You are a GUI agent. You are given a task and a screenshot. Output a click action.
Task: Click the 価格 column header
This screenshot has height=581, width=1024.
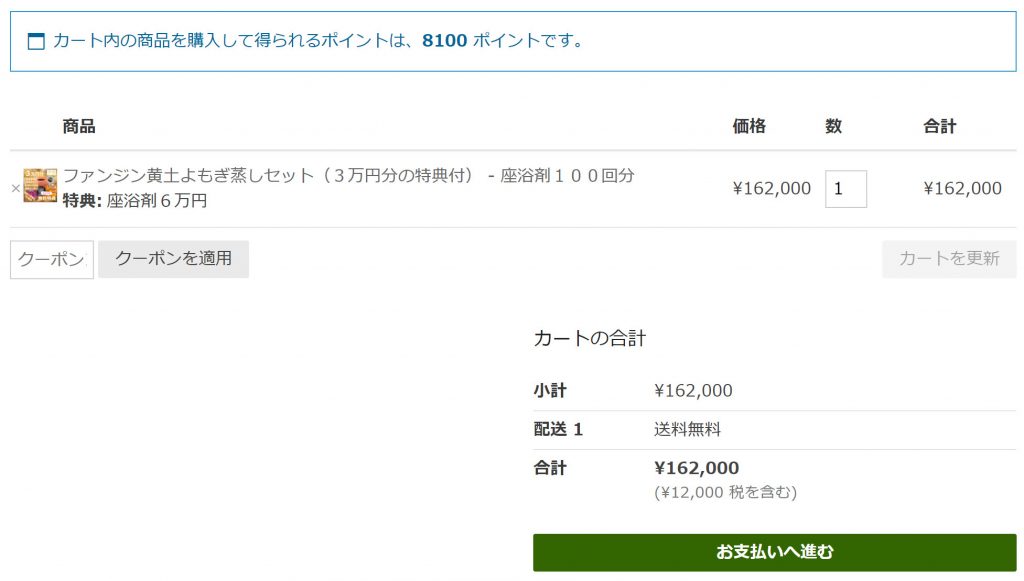(749, 126)
